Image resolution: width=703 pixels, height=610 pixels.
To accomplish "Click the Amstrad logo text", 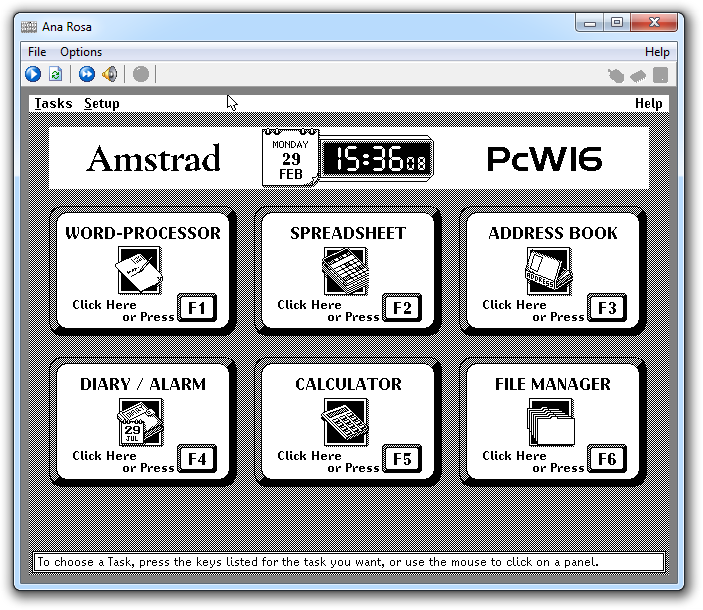I will 153,159.
